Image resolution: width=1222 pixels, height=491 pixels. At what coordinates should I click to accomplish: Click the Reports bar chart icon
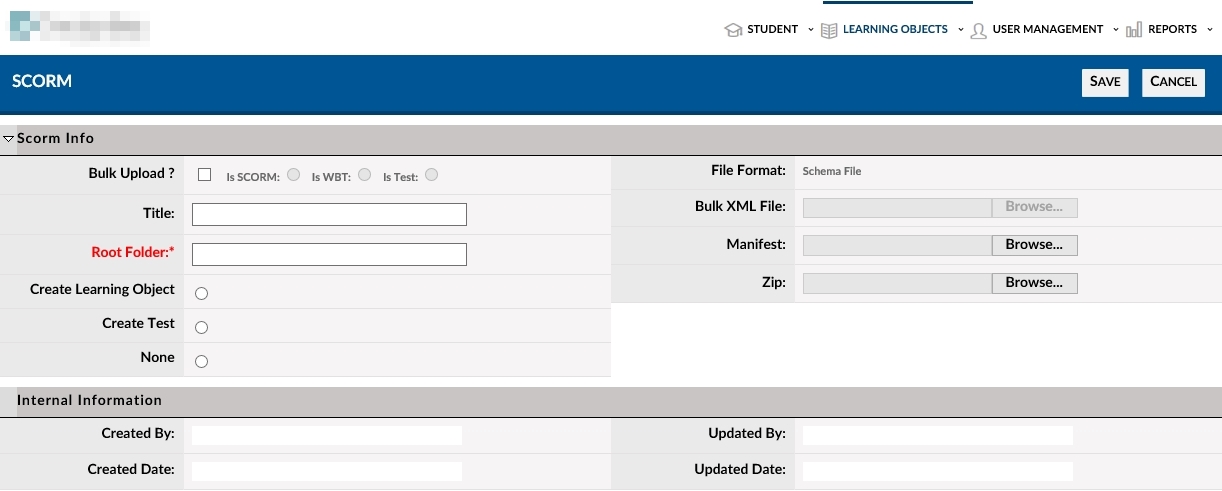click(x=1134, y=30)
